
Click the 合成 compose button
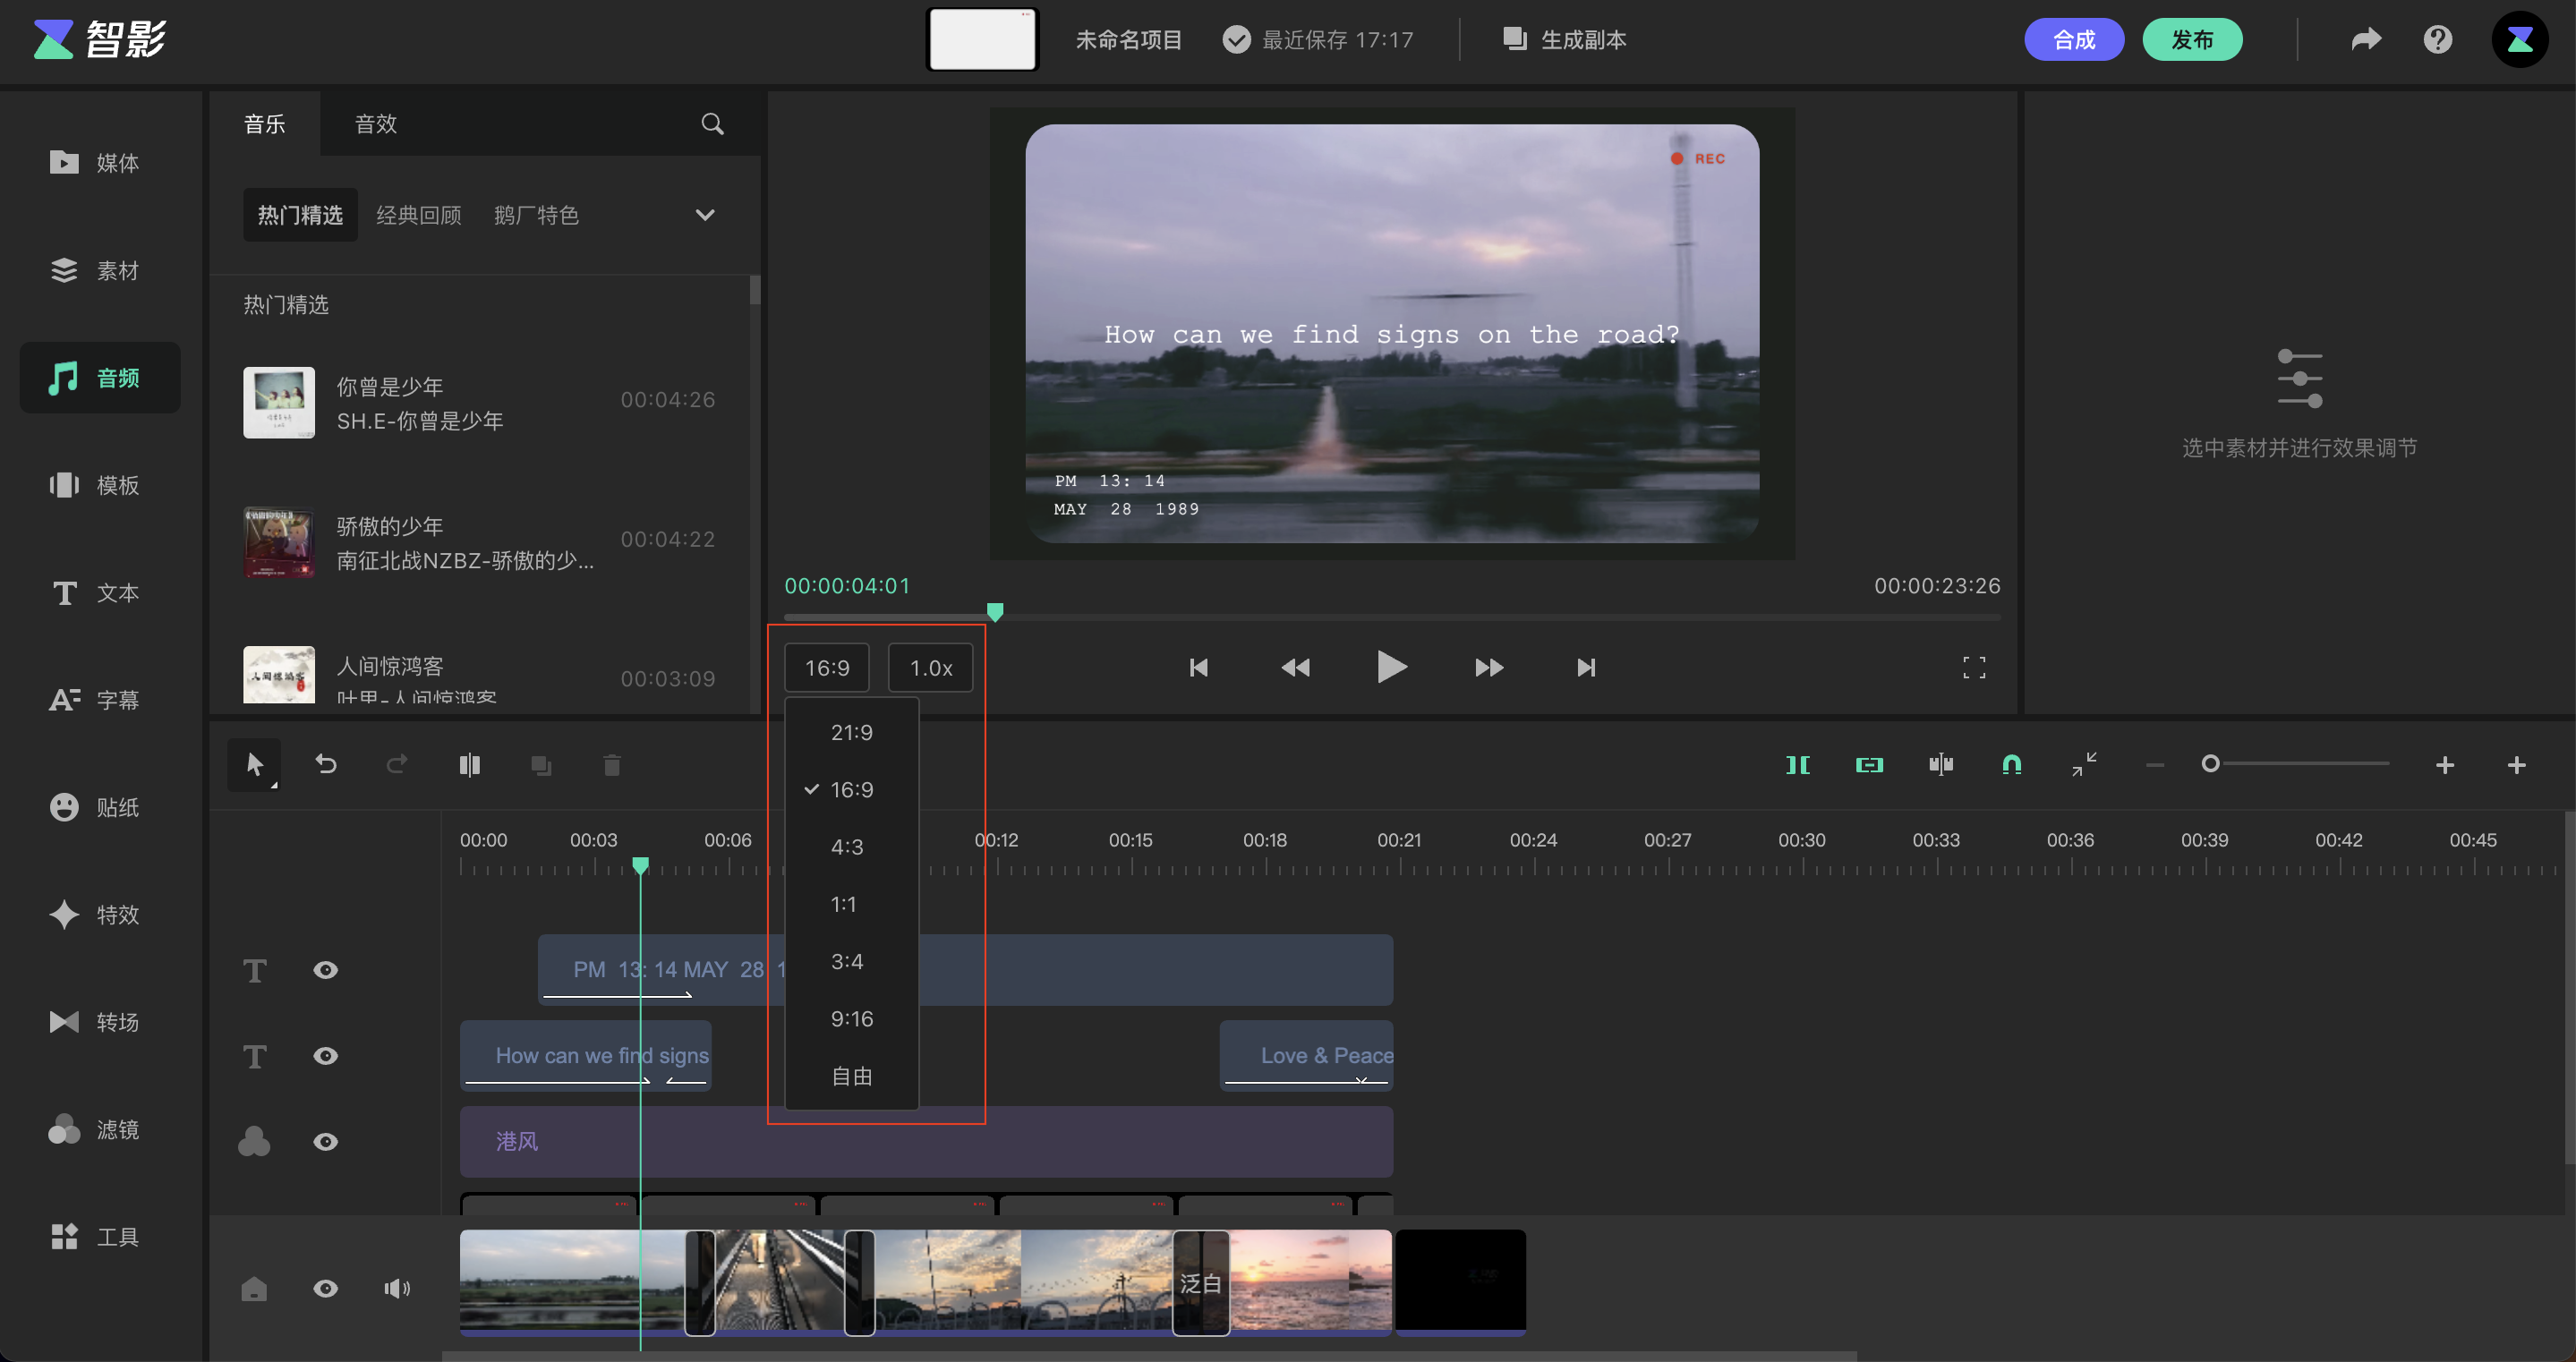[x=2074, y=39]
